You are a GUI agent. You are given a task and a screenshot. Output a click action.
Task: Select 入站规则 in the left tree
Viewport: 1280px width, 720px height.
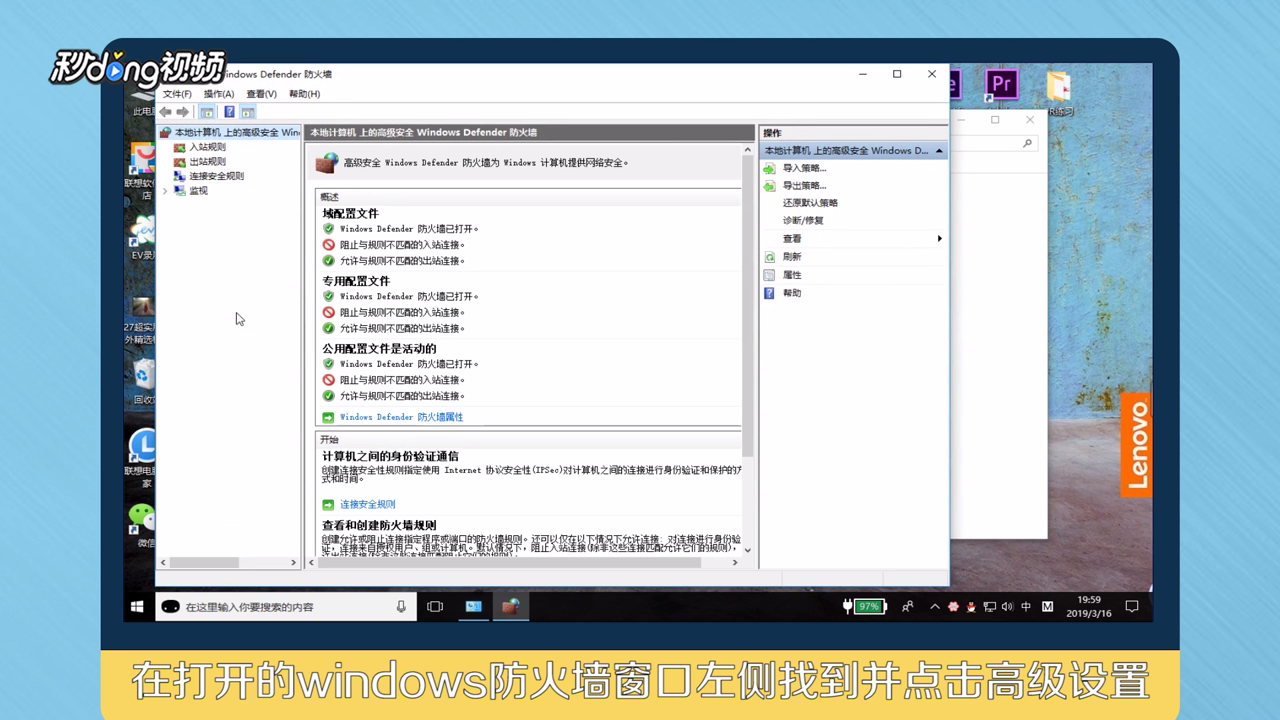pyautogui.click(x=207, y=147)
